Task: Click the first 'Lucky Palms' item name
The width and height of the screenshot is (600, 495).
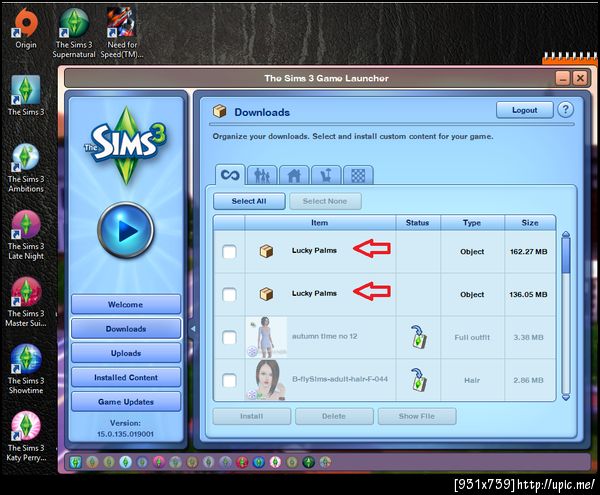Action: click(x=314, y=251)
